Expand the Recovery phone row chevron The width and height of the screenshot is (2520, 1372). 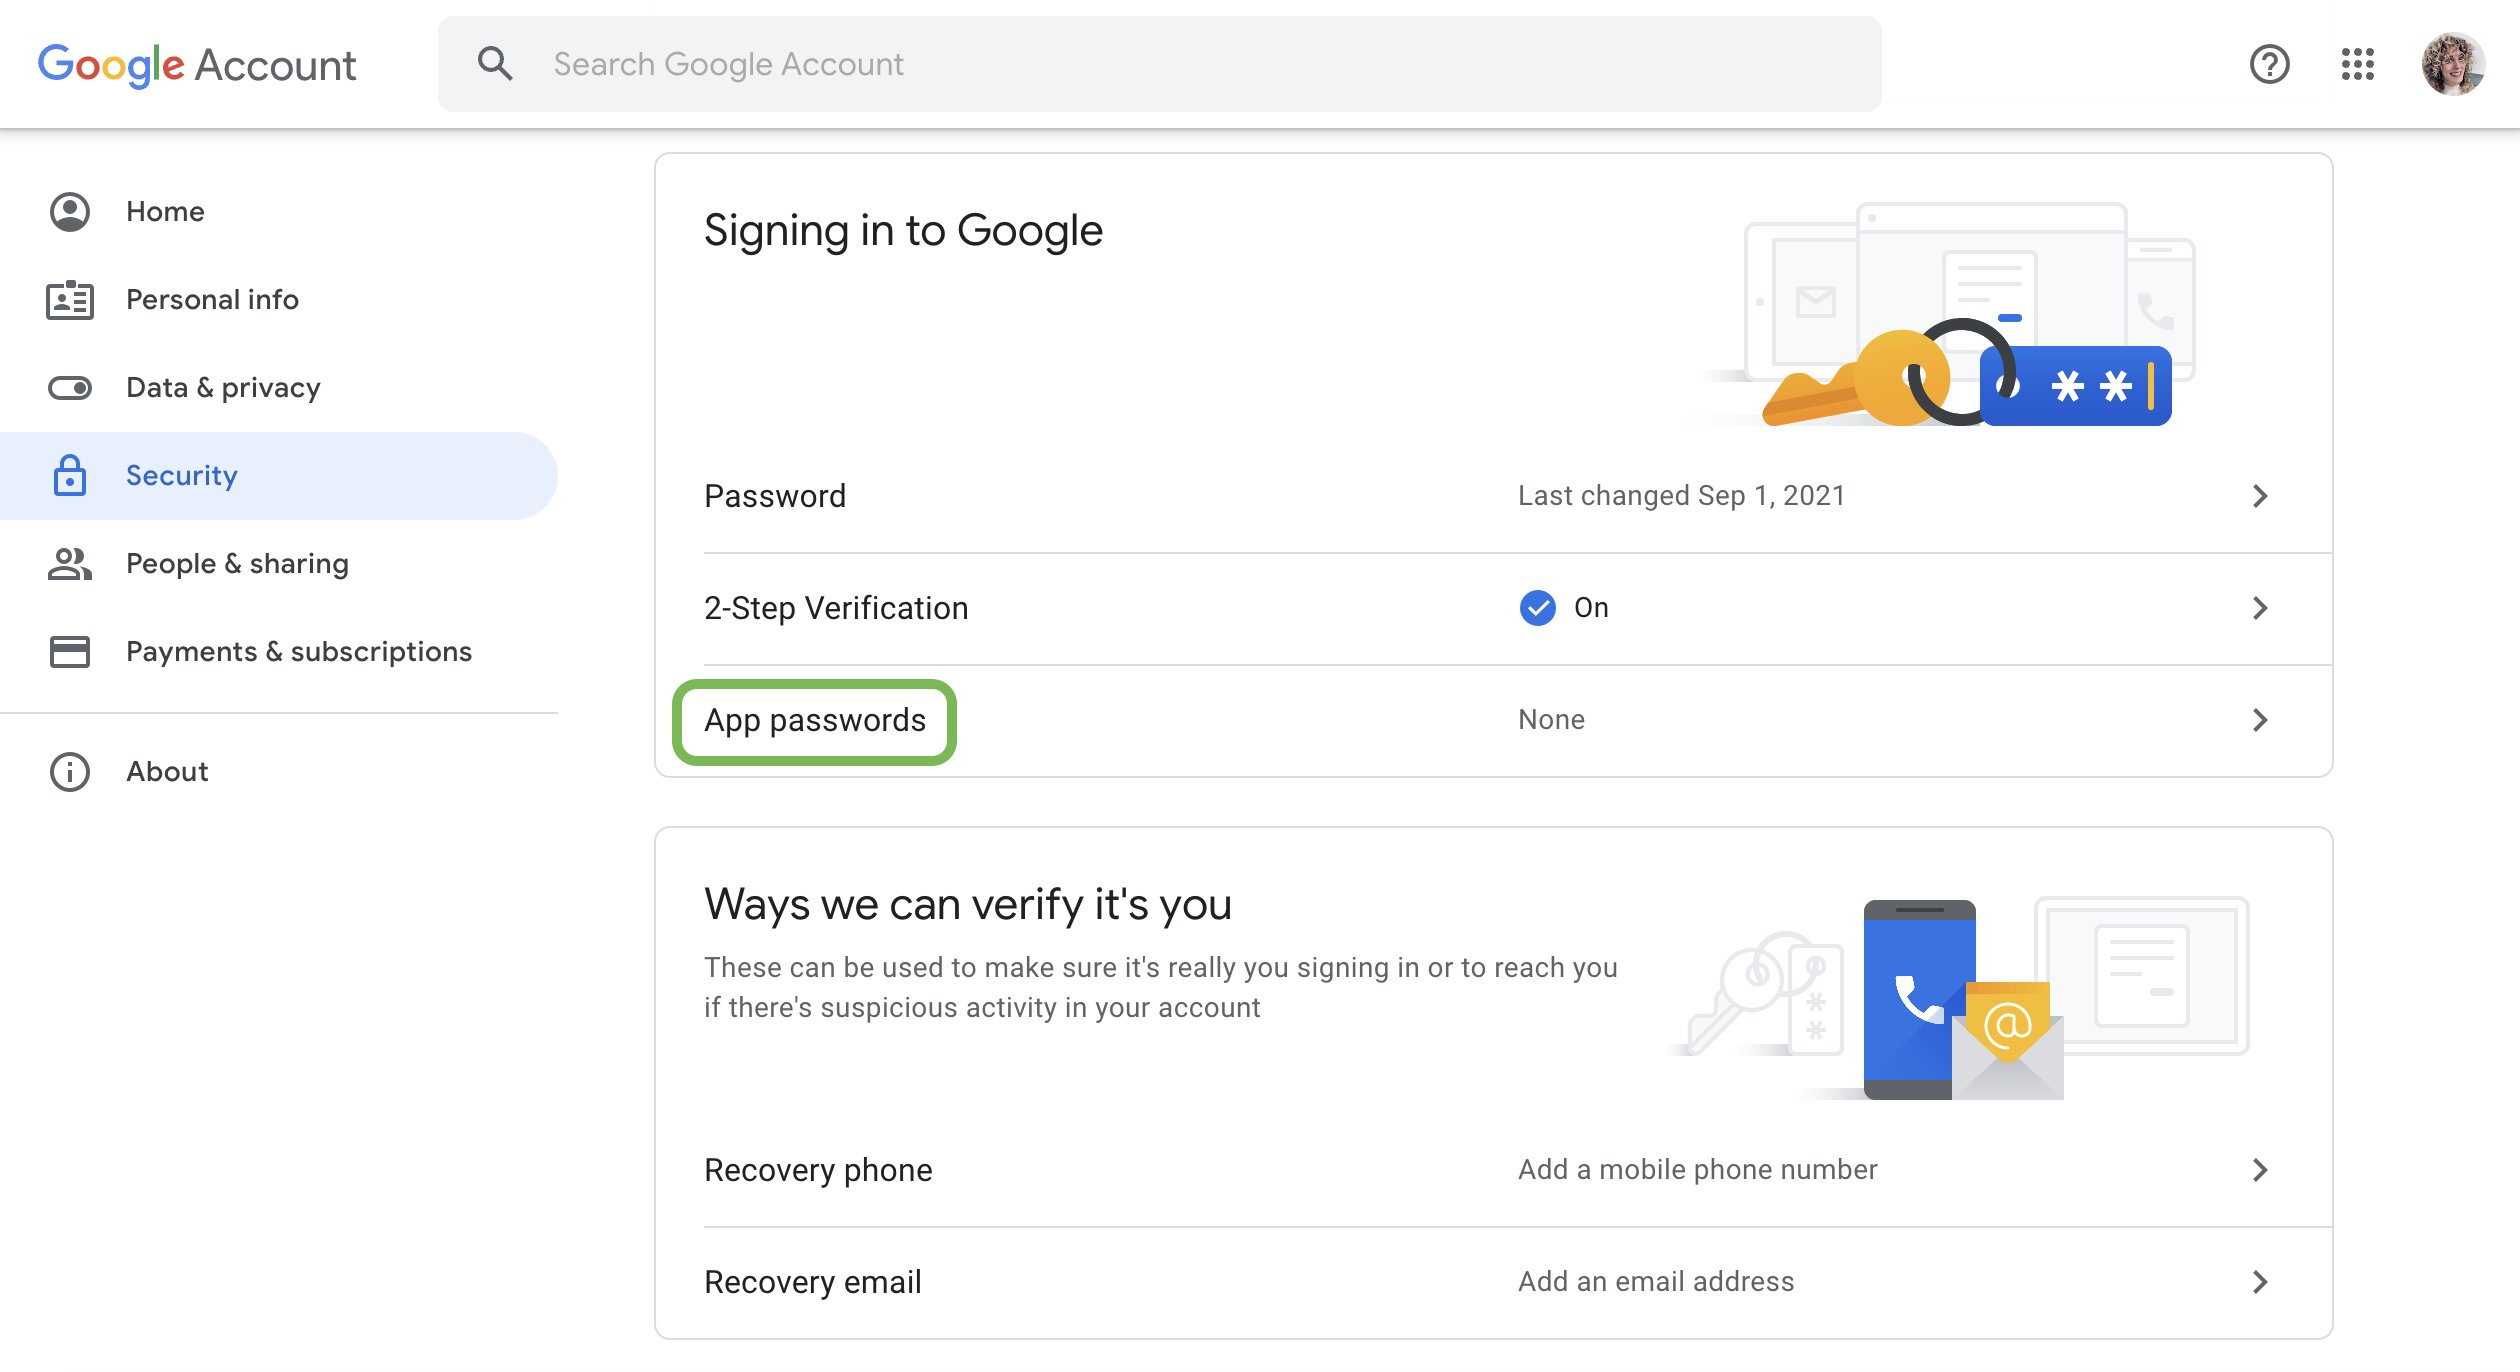[2260, 1170]
